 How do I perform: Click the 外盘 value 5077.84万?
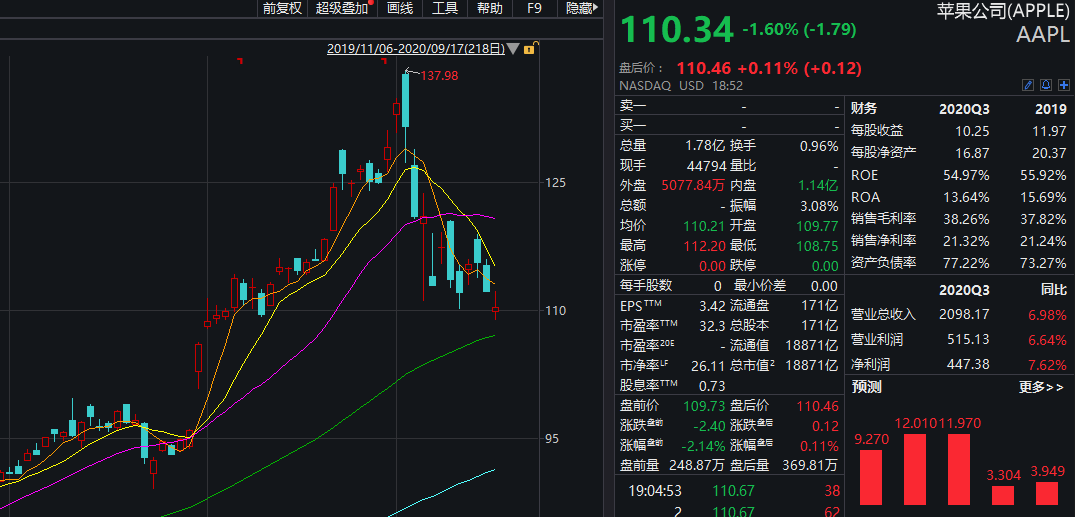coord(694,185)
